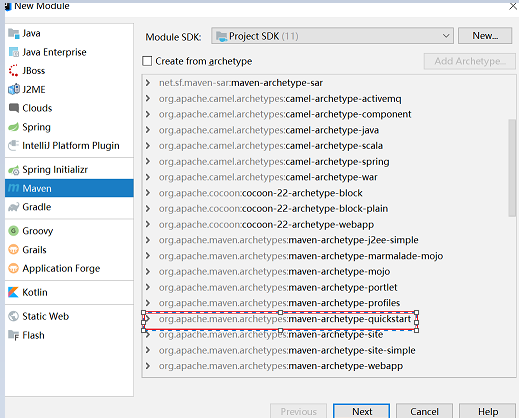The image size is (519, 418).
Task: Expand cocoon-22-archetype-block-plain chevron
Action: (148, 209)
